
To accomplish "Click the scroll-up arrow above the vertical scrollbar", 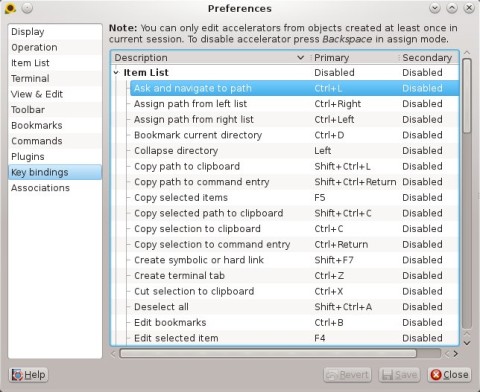I will point(467,53).
